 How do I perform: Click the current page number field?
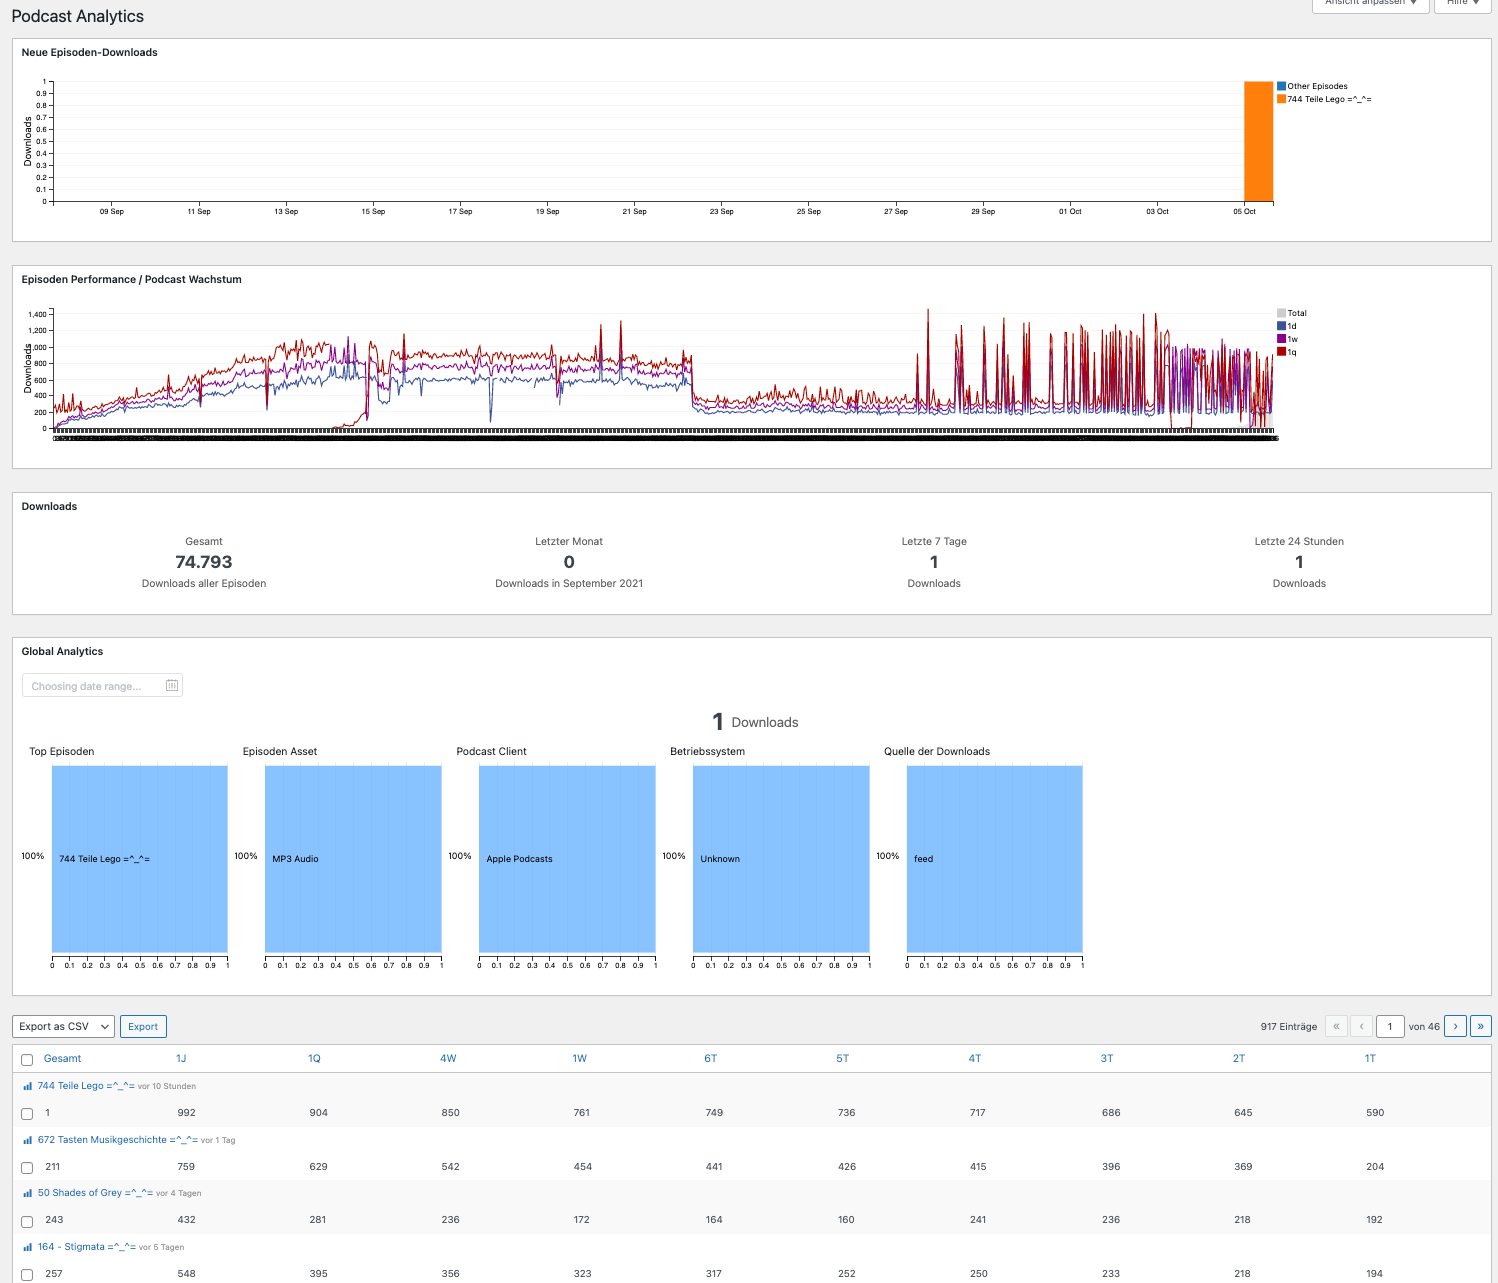(1390, 1026)
